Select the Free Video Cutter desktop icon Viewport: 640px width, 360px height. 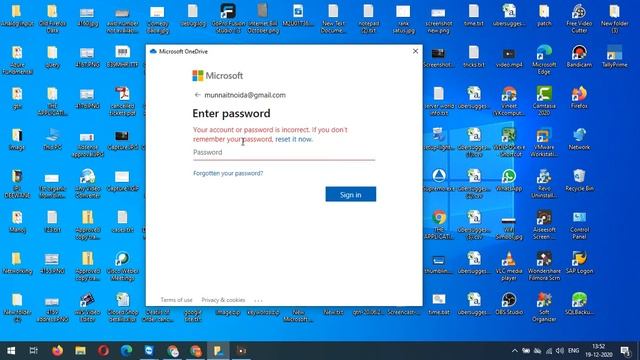579,19
